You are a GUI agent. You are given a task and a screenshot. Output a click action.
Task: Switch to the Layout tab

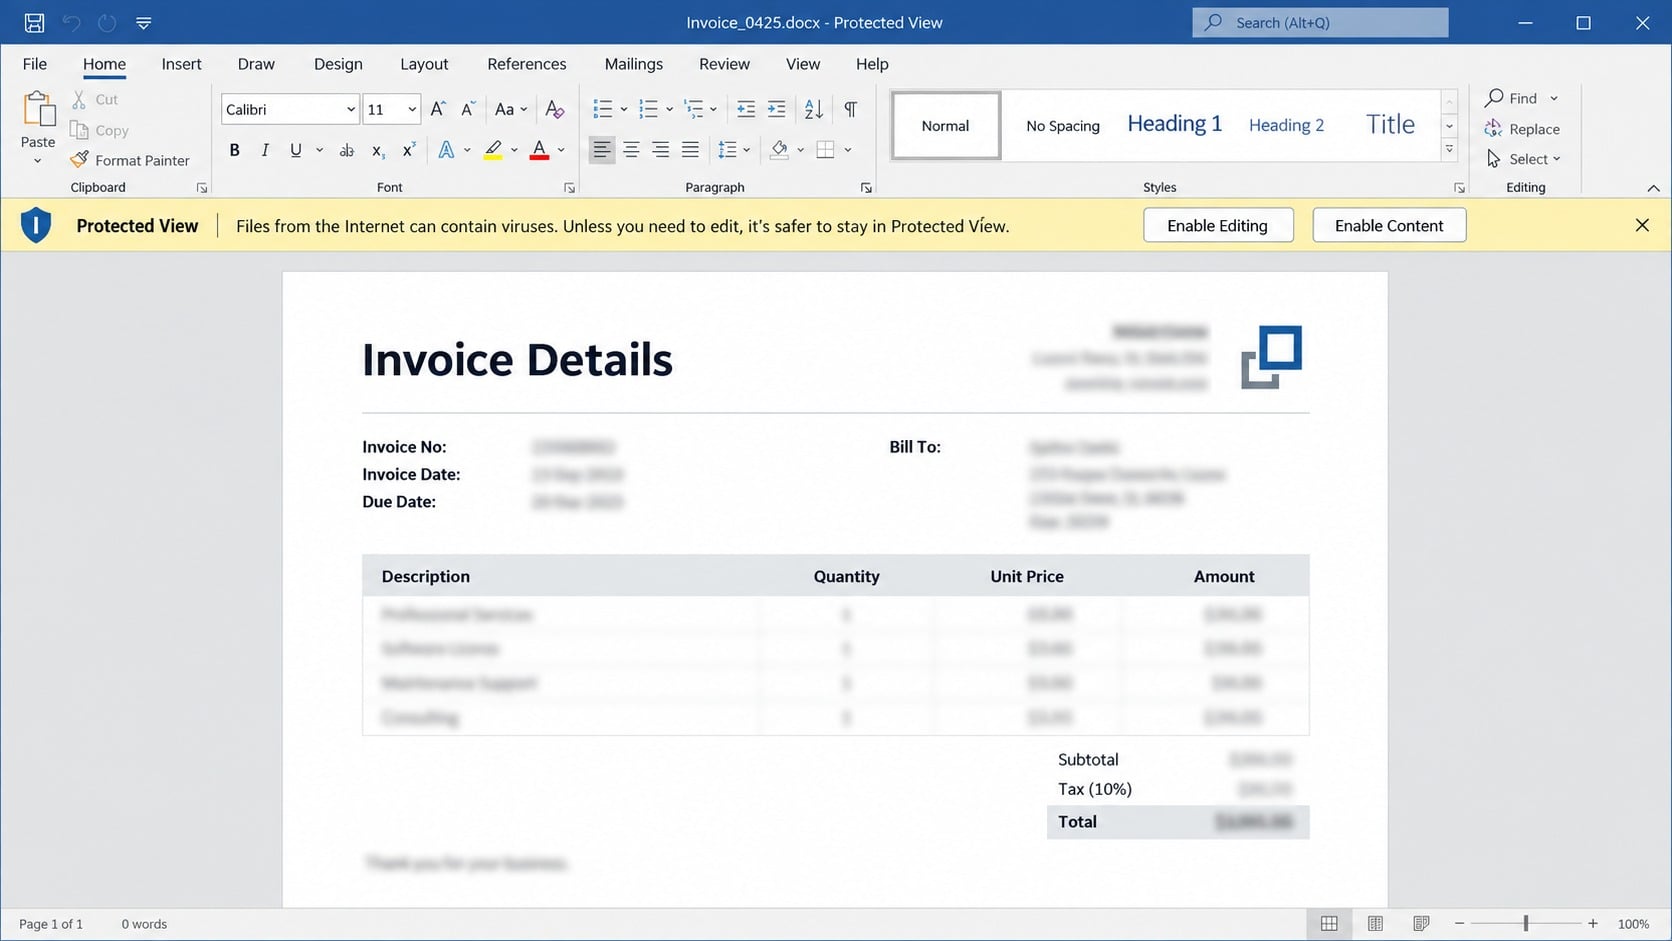pyautogui.click(x=424, y=64)
